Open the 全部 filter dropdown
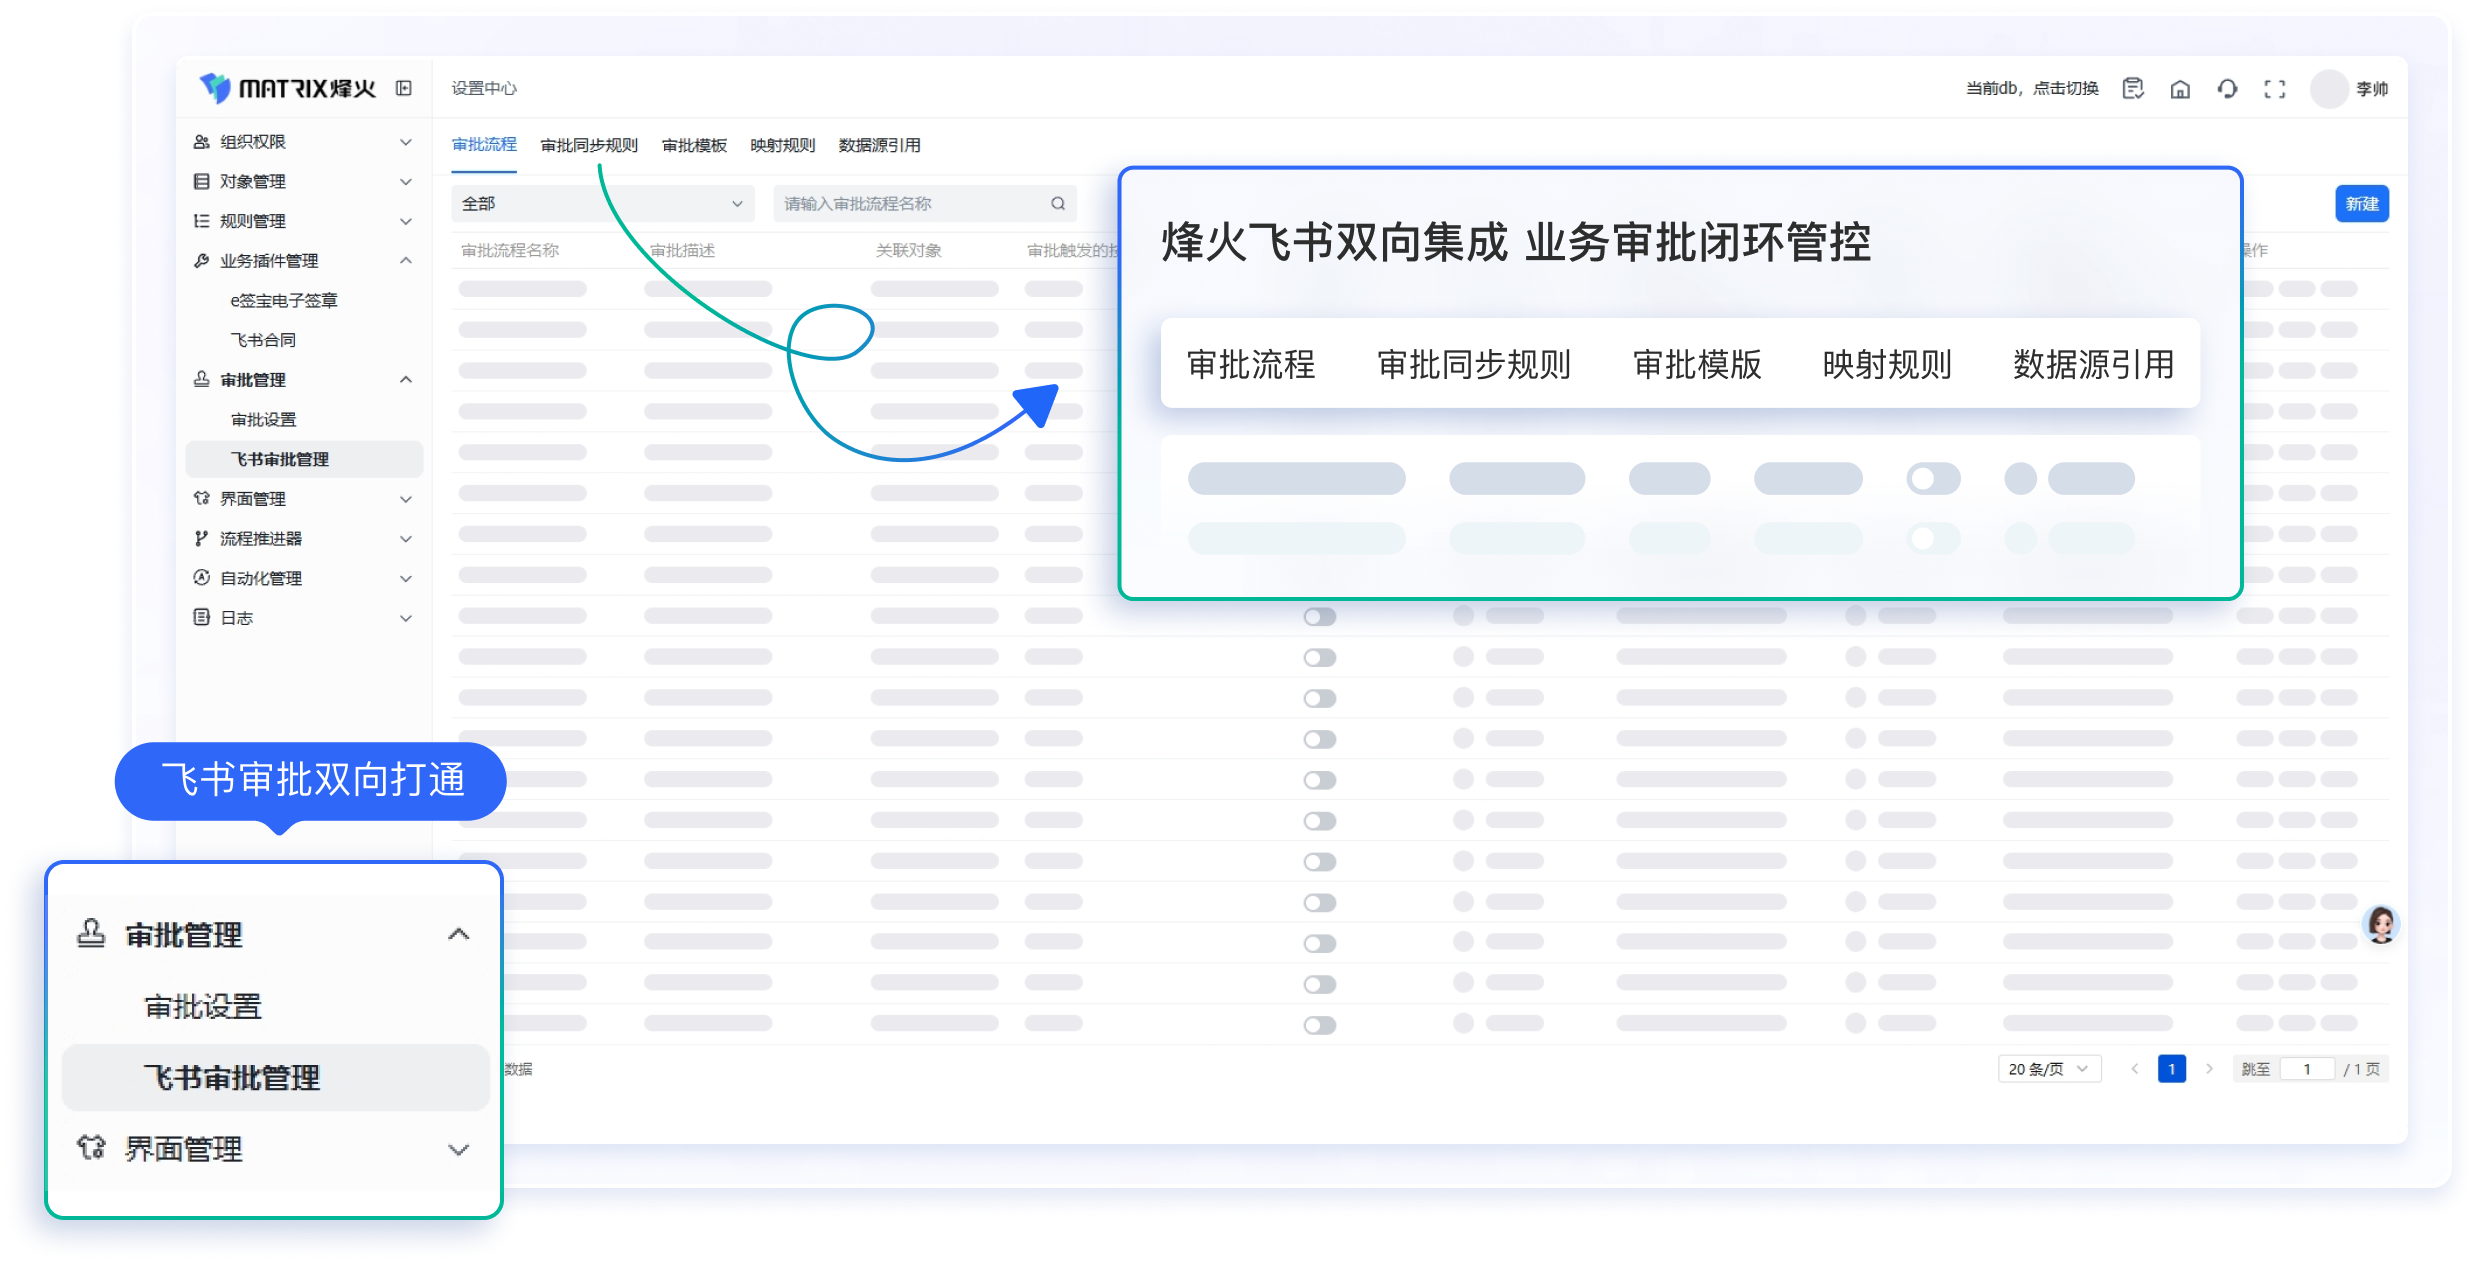The width and height of the screenshot is (2474, 1263). [603, 204]
